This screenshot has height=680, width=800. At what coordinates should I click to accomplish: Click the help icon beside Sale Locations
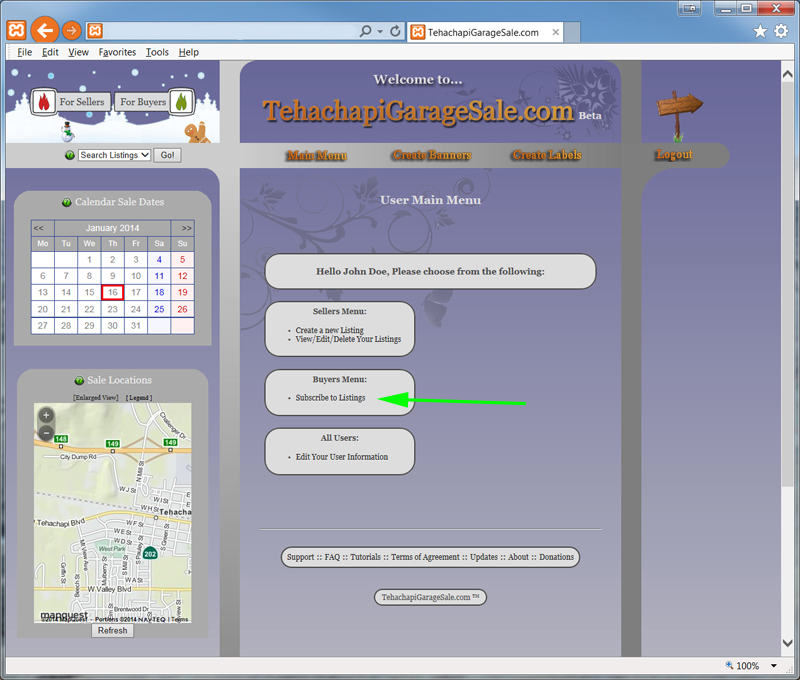coord(79,381)
